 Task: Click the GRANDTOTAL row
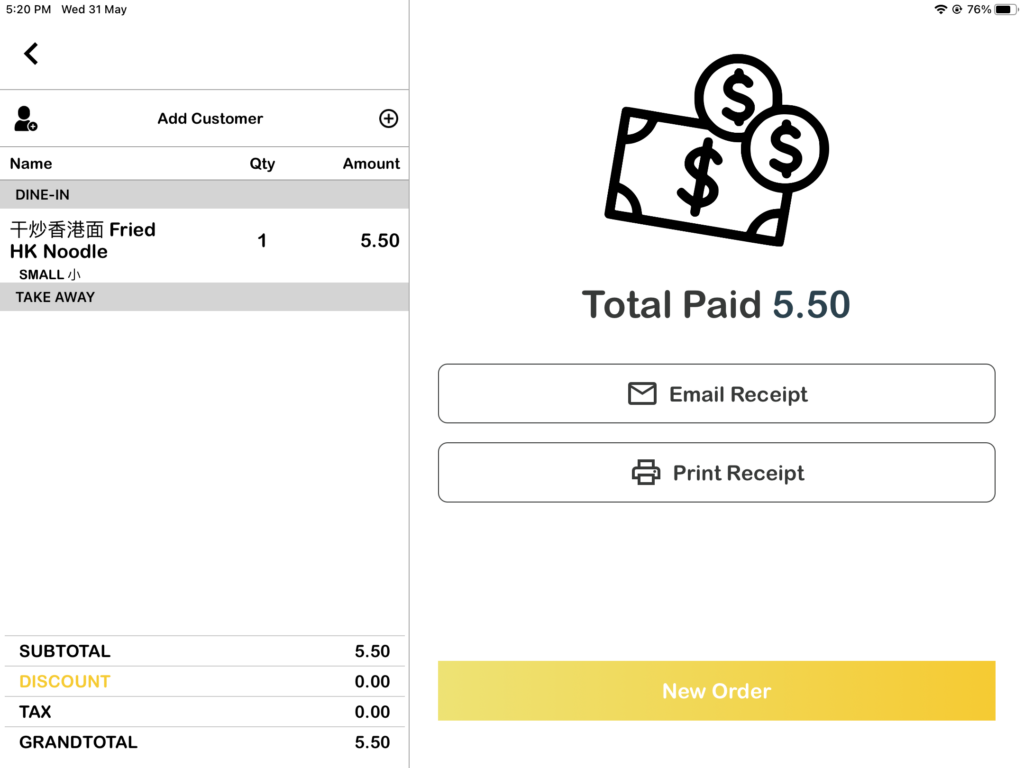(204, 742)
